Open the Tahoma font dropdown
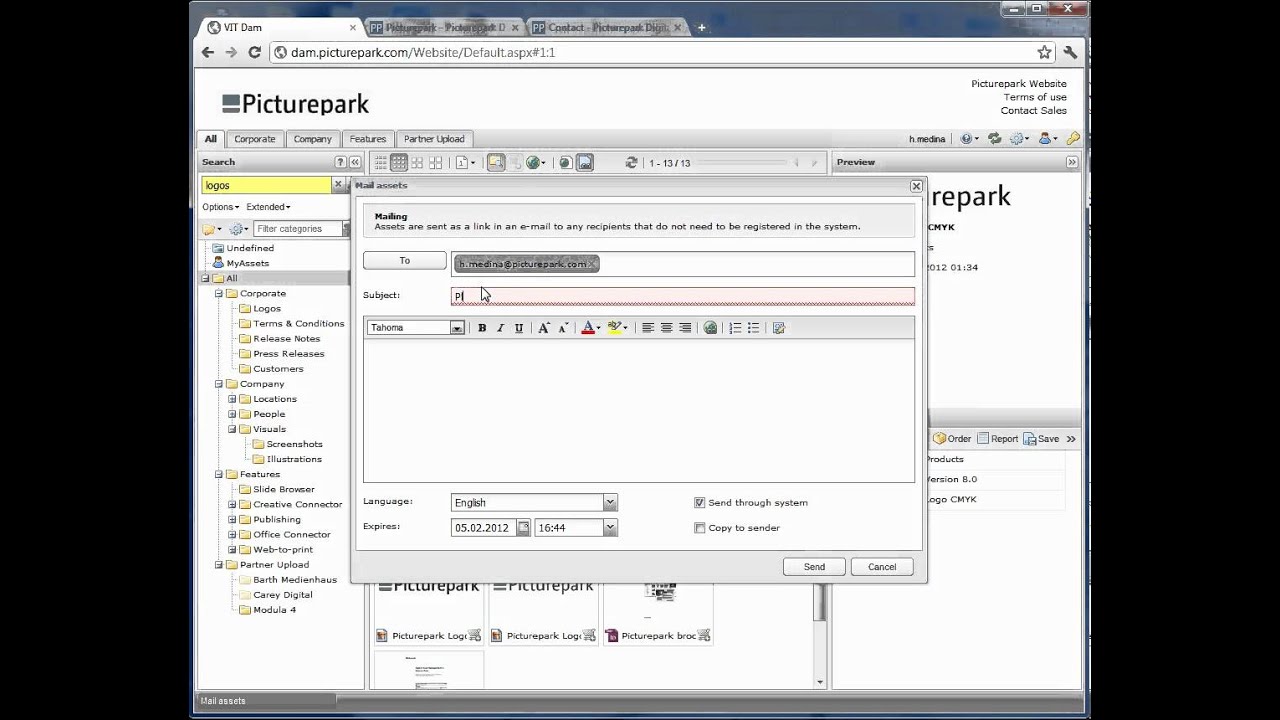The width and height of the screenshot is (1280, 720). pyautogui.click(x=456, y=328)
